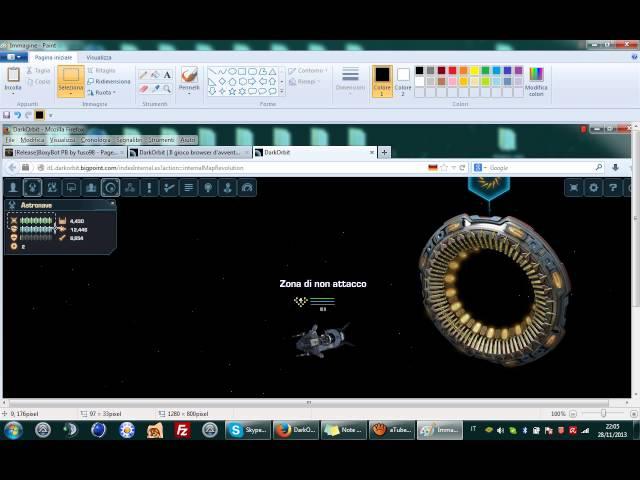The width and height of the screenshot is (640, 480).
Task: Select the Colore 2 white swatch
Action: click(x=403, y=81)
